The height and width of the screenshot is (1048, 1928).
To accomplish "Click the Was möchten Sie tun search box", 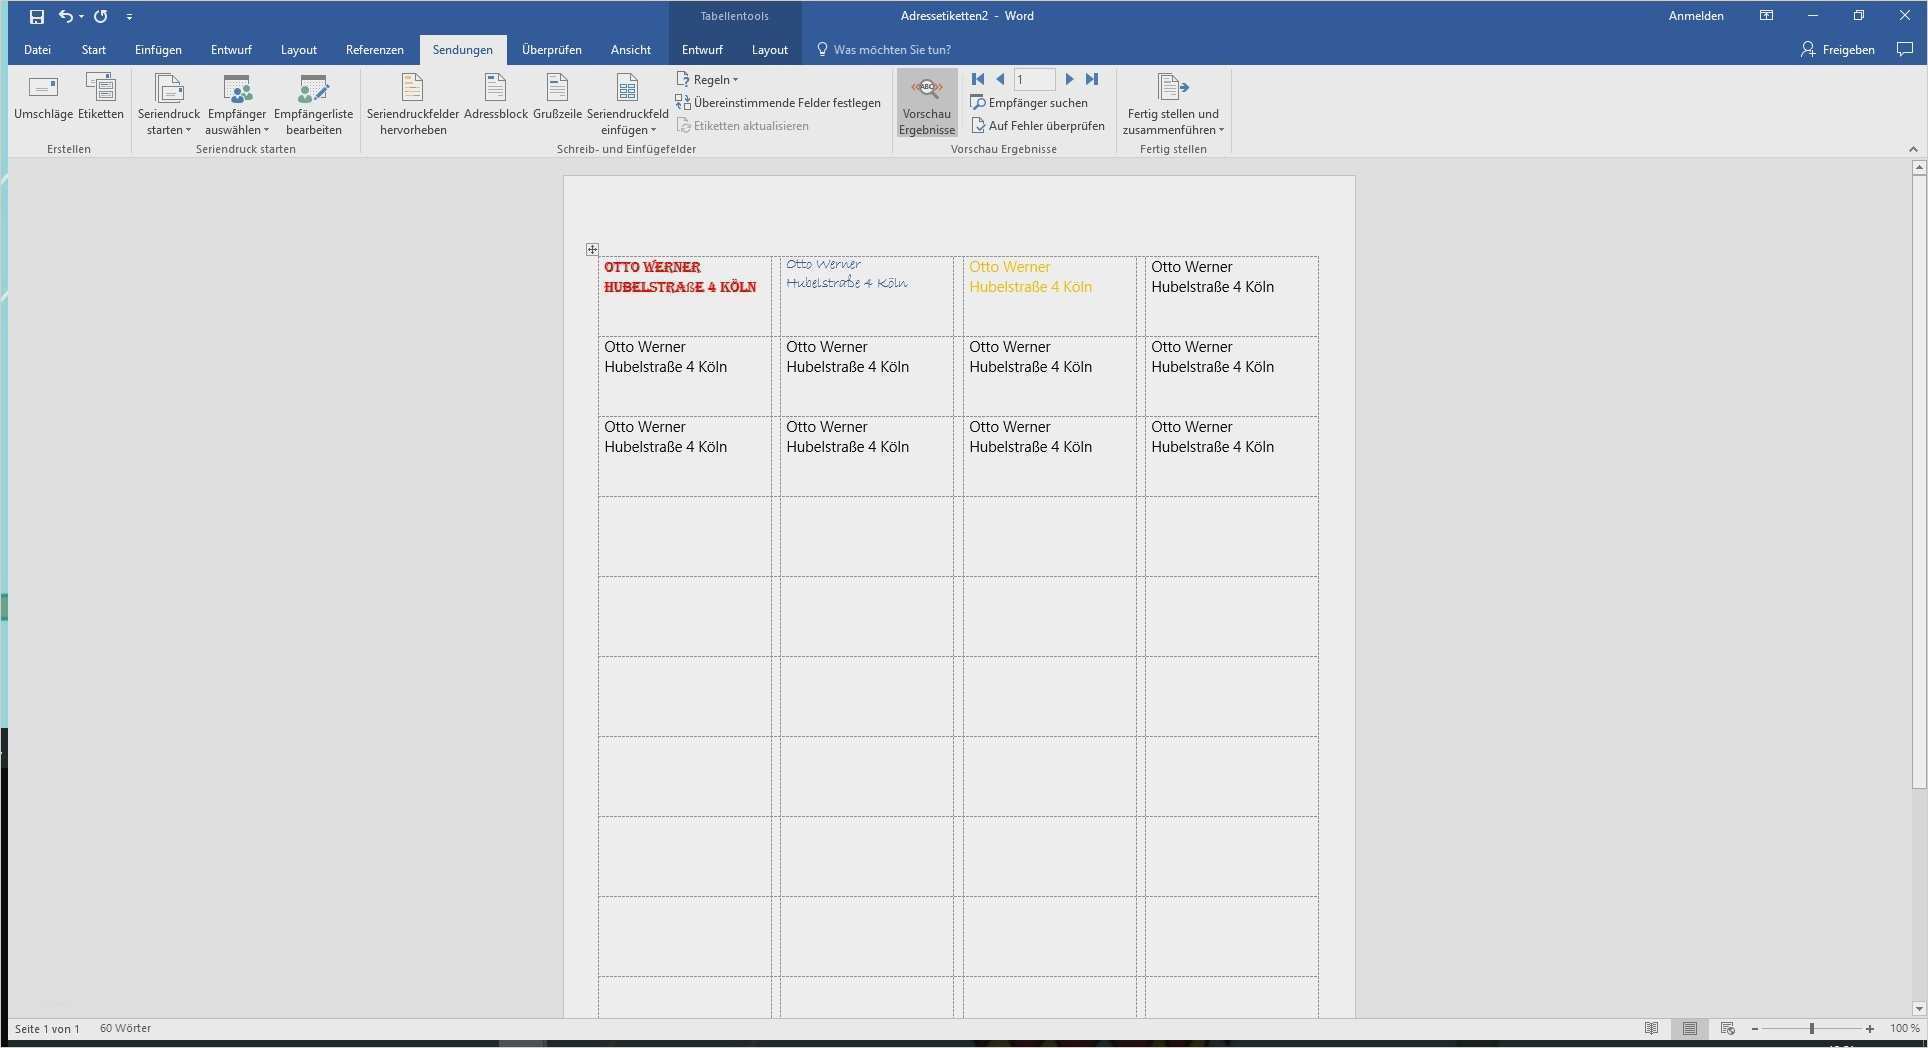I will click(x=885, y=50).
